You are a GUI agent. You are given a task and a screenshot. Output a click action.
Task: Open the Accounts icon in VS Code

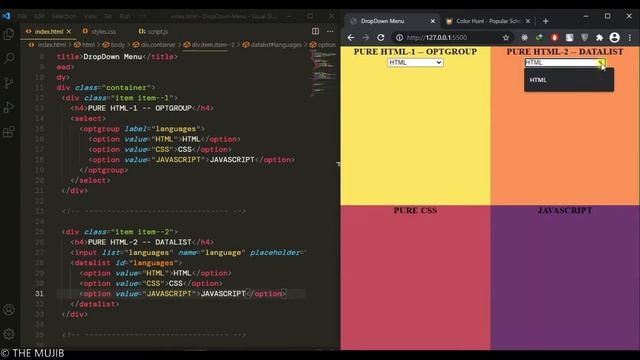pos(9,310)
